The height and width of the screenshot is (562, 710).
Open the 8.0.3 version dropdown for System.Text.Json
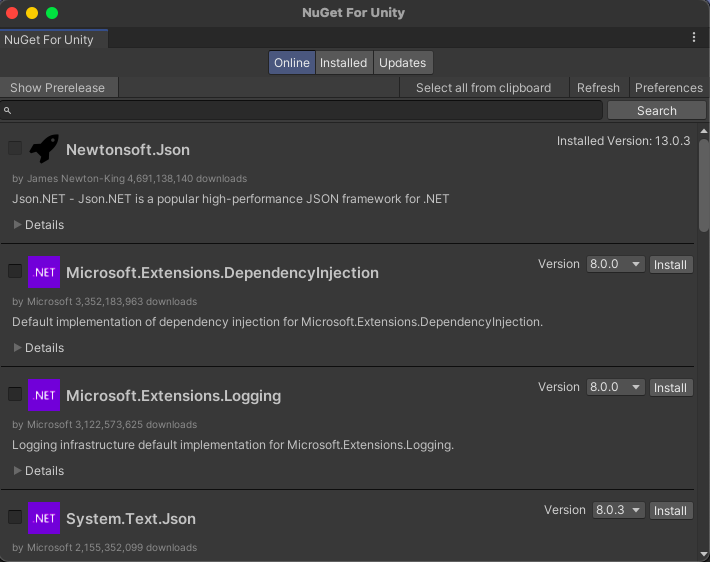[x=619, y=510]
